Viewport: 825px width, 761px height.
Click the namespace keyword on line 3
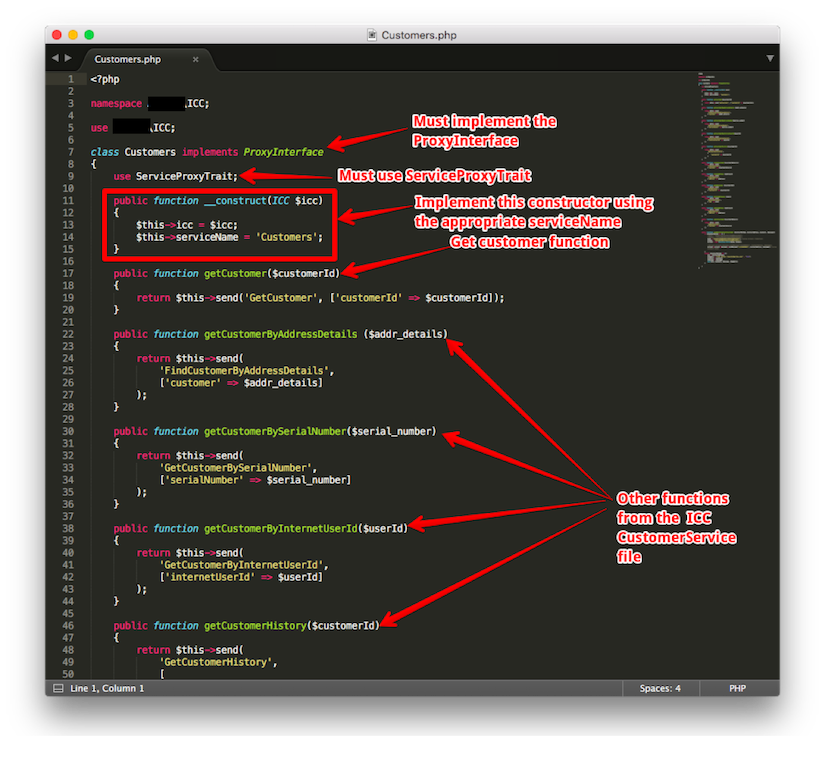pos(116,104)
